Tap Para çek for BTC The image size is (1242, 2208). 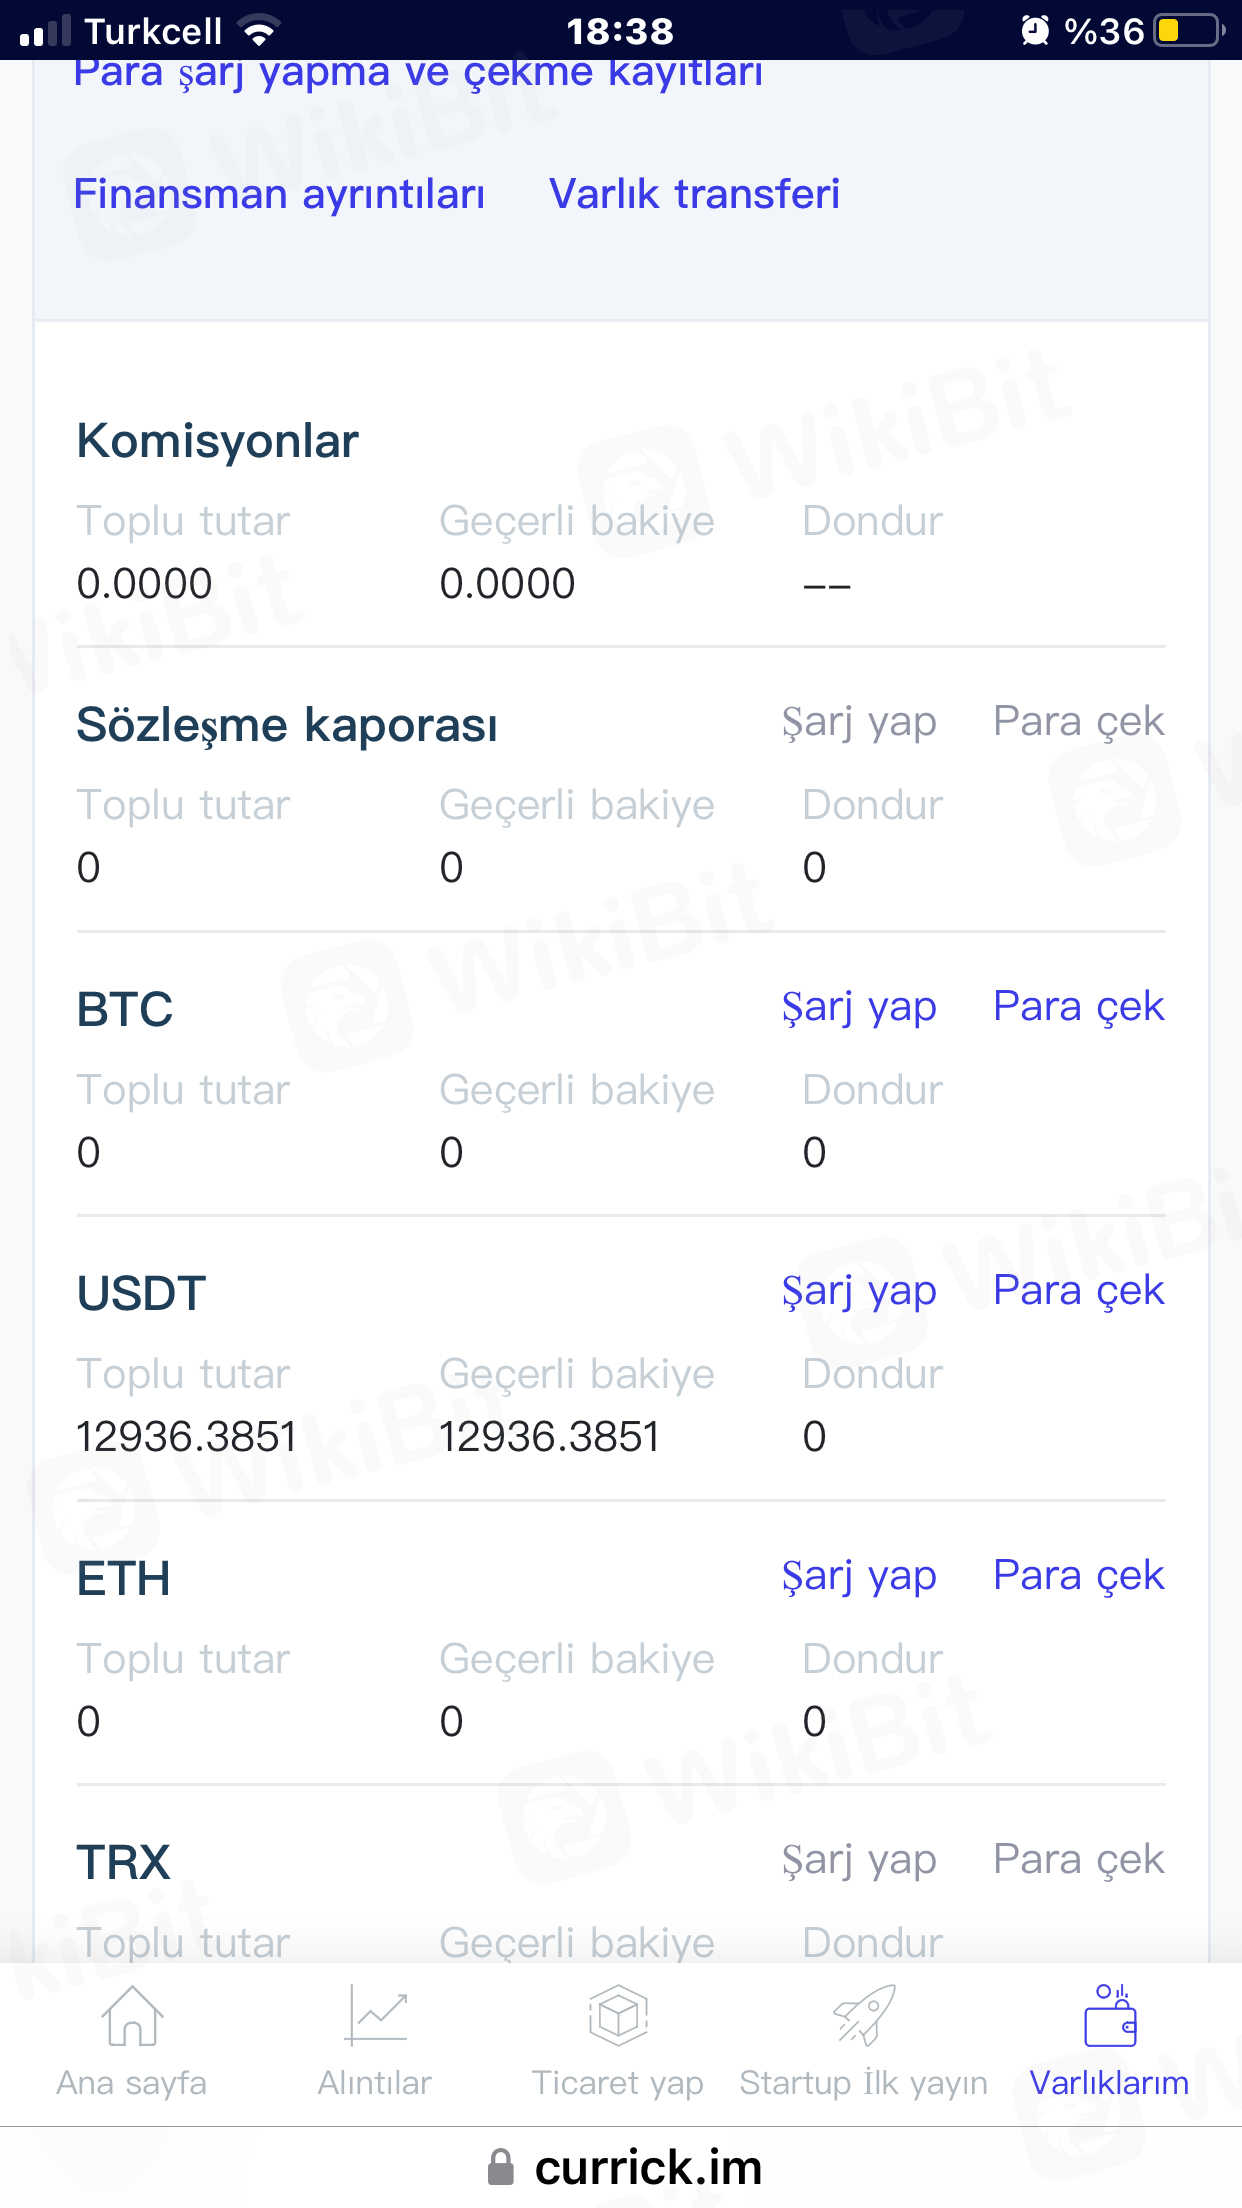[x=1078, y=1007]
